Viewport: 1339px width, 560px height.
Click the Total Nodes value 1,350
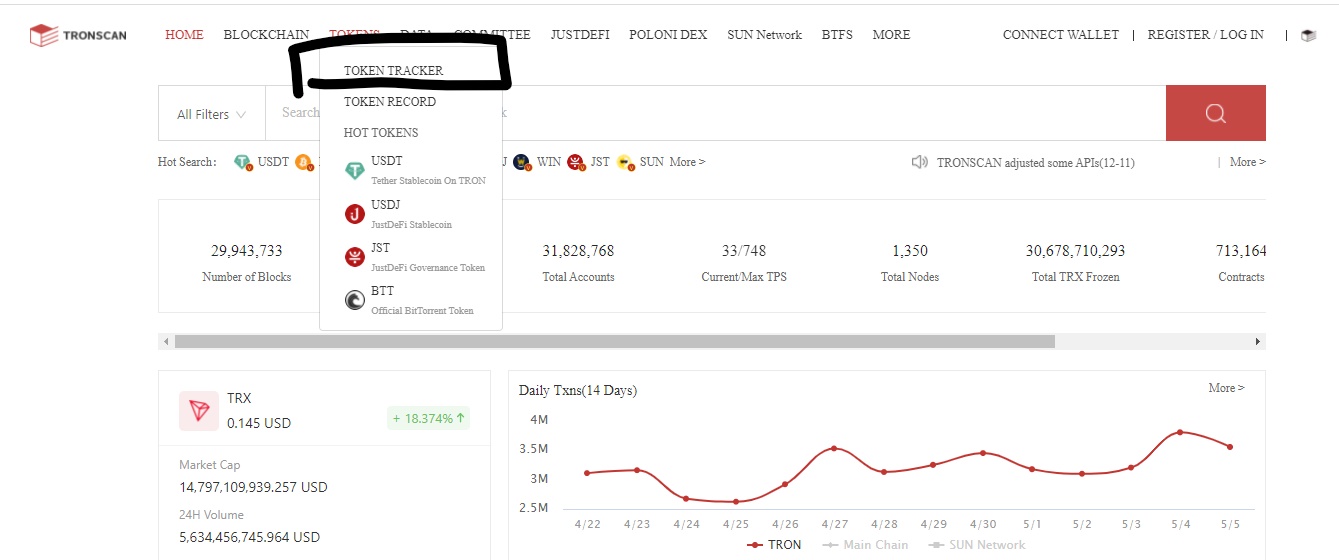910,251
